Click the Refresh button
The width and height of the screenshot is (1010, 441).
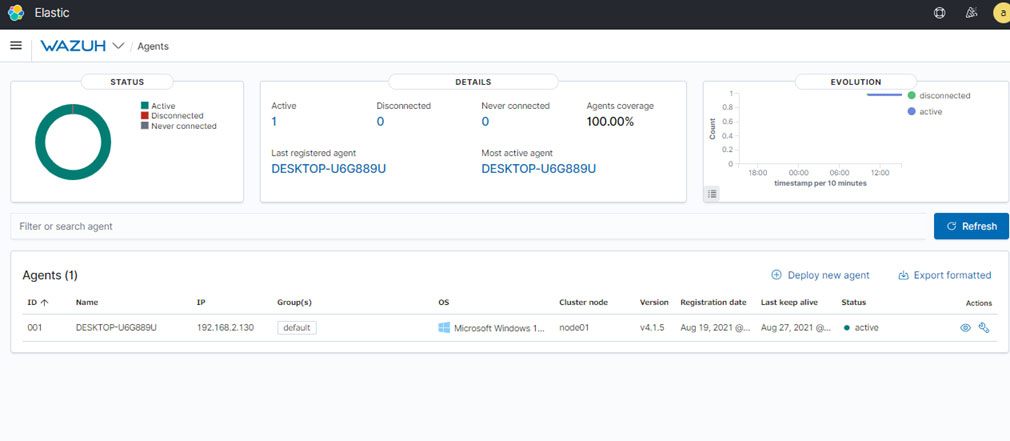click(971, 226)
